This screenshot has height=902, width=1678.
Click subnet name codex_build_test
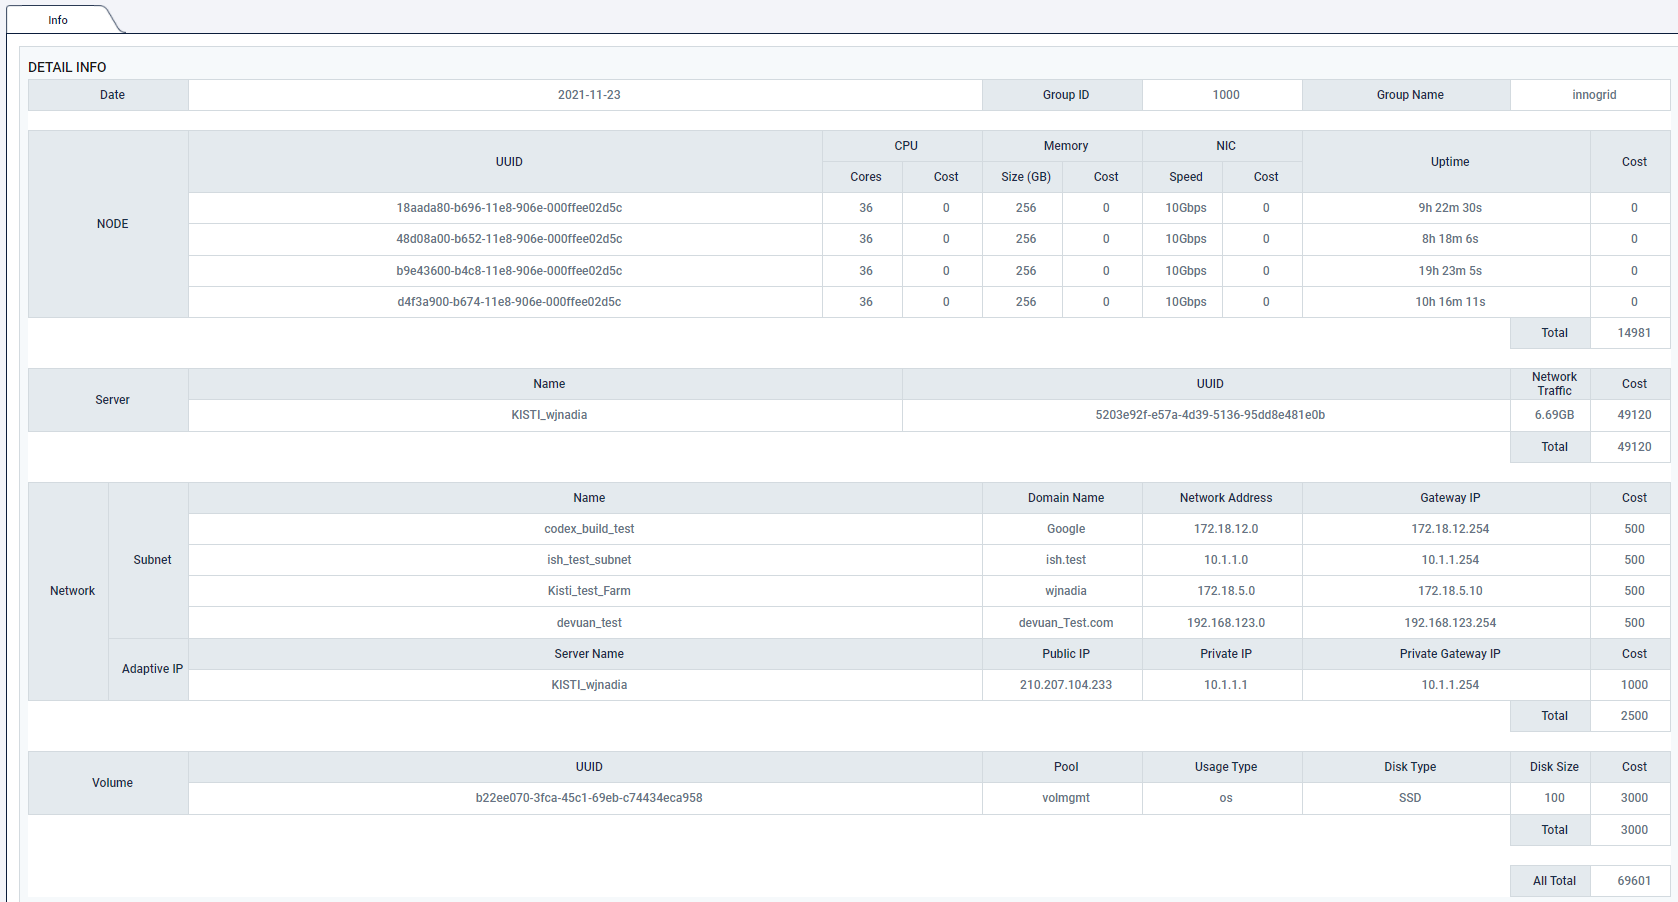coord(589,529)
